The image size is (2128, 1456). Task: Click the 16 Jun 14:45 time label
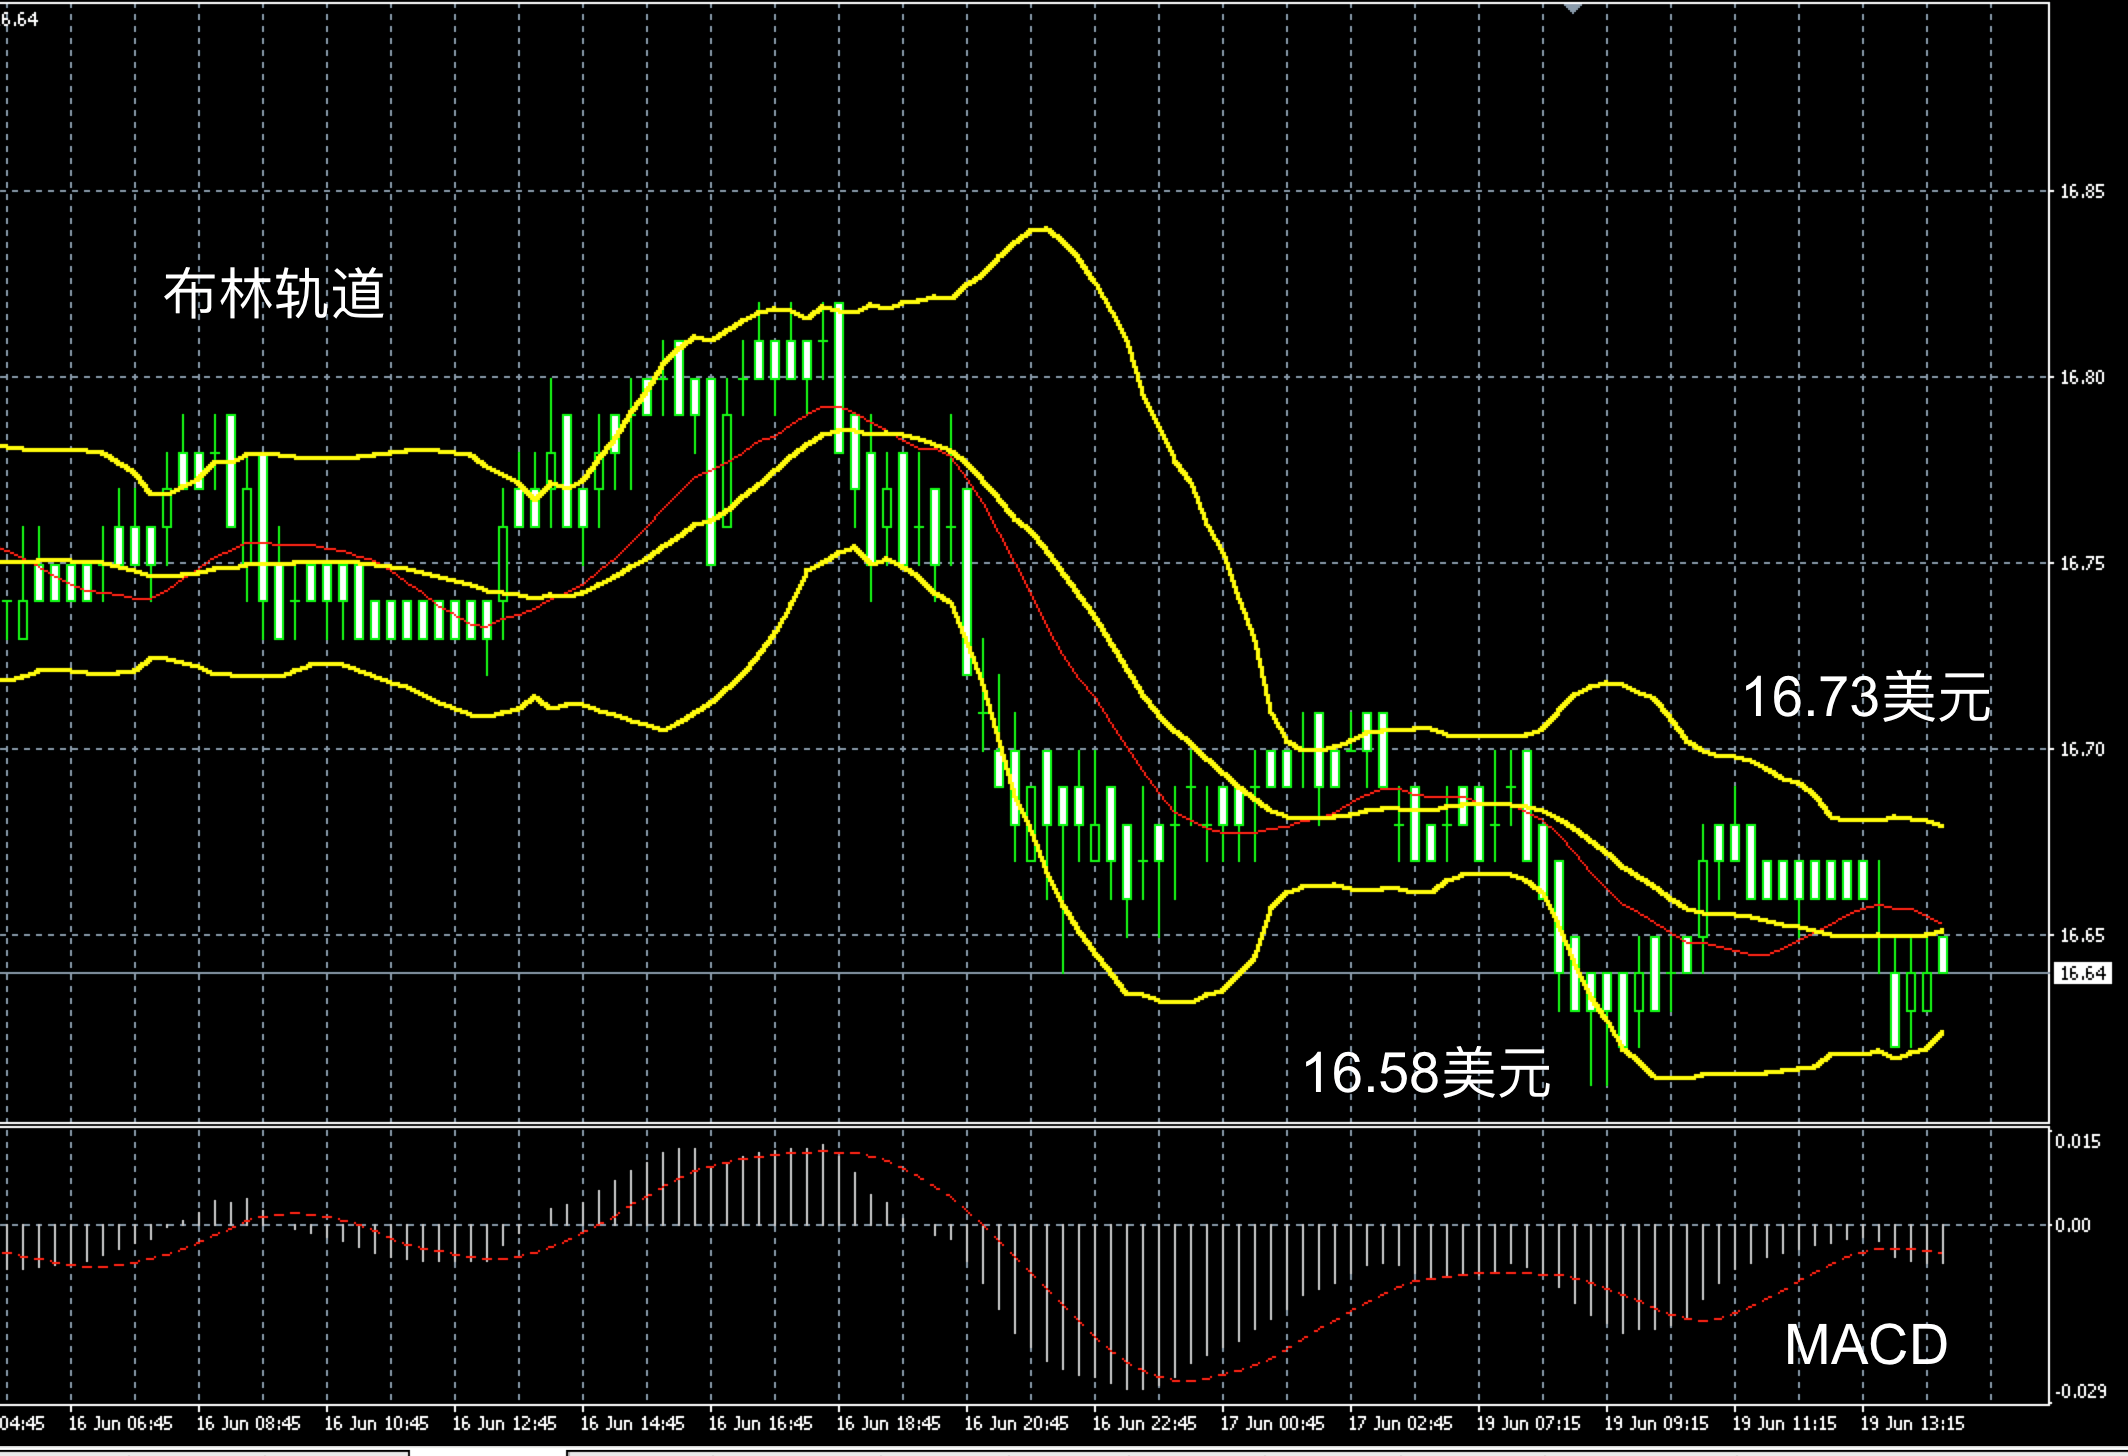pos(632,1423)
